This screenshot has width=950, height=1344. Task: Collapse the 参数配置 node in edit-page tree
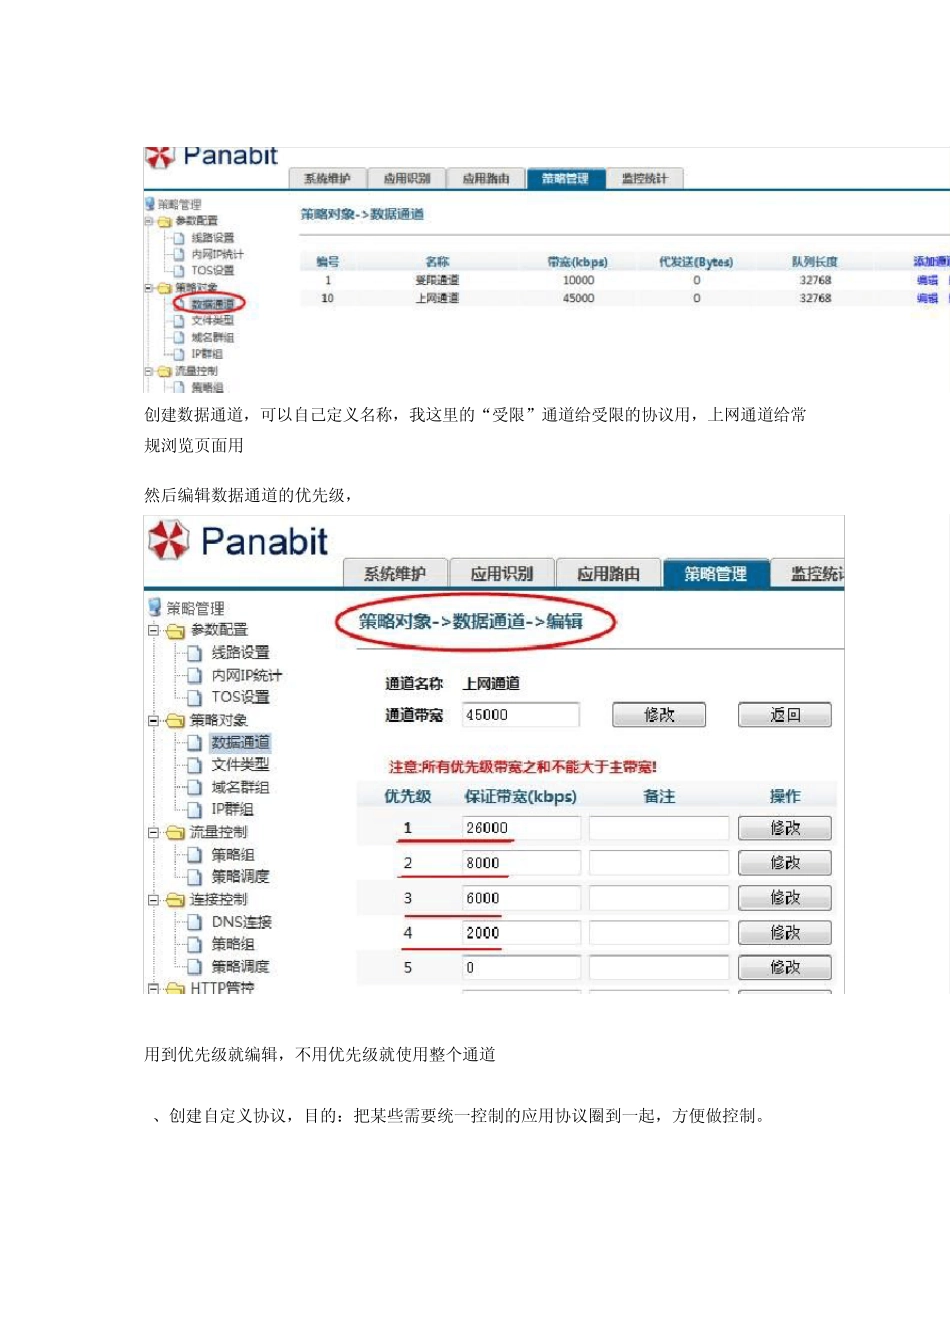(154, 631)
